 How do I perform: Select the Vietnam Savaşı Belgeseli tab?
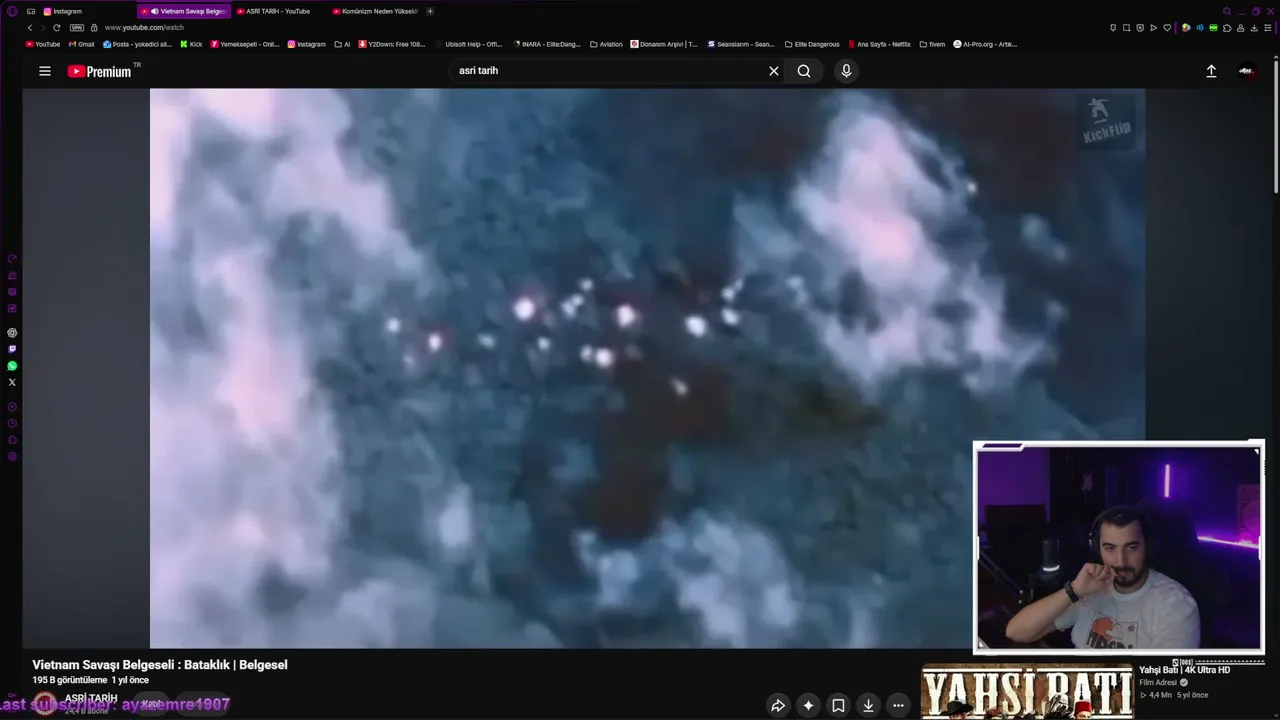click(x=184, y=11)
